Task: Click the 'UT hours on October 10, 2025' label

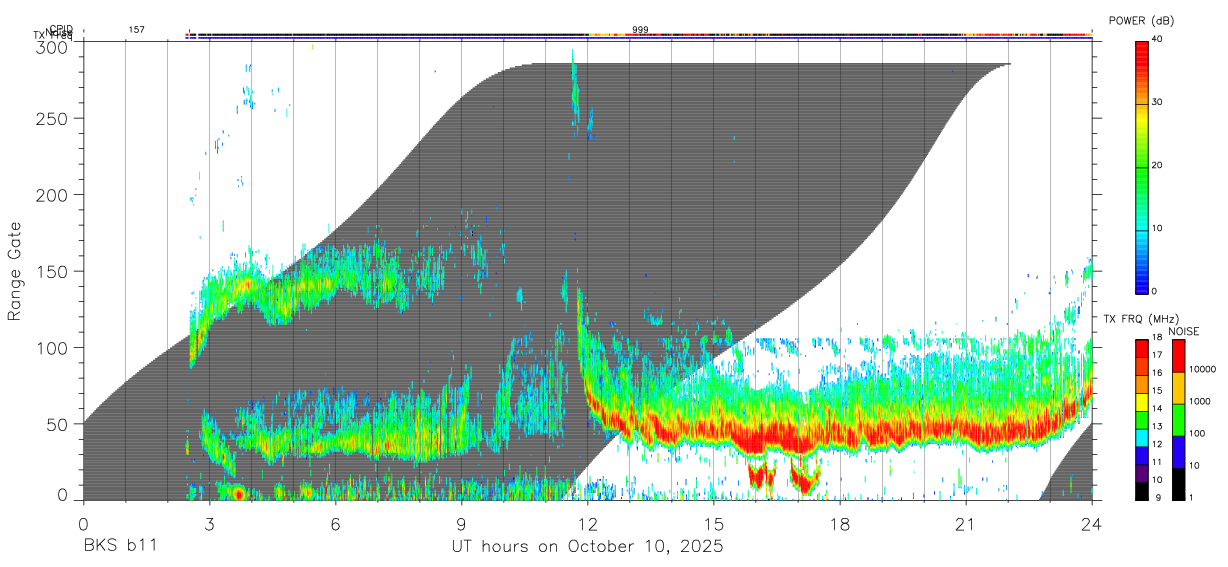Action: [x=587, y=547]
